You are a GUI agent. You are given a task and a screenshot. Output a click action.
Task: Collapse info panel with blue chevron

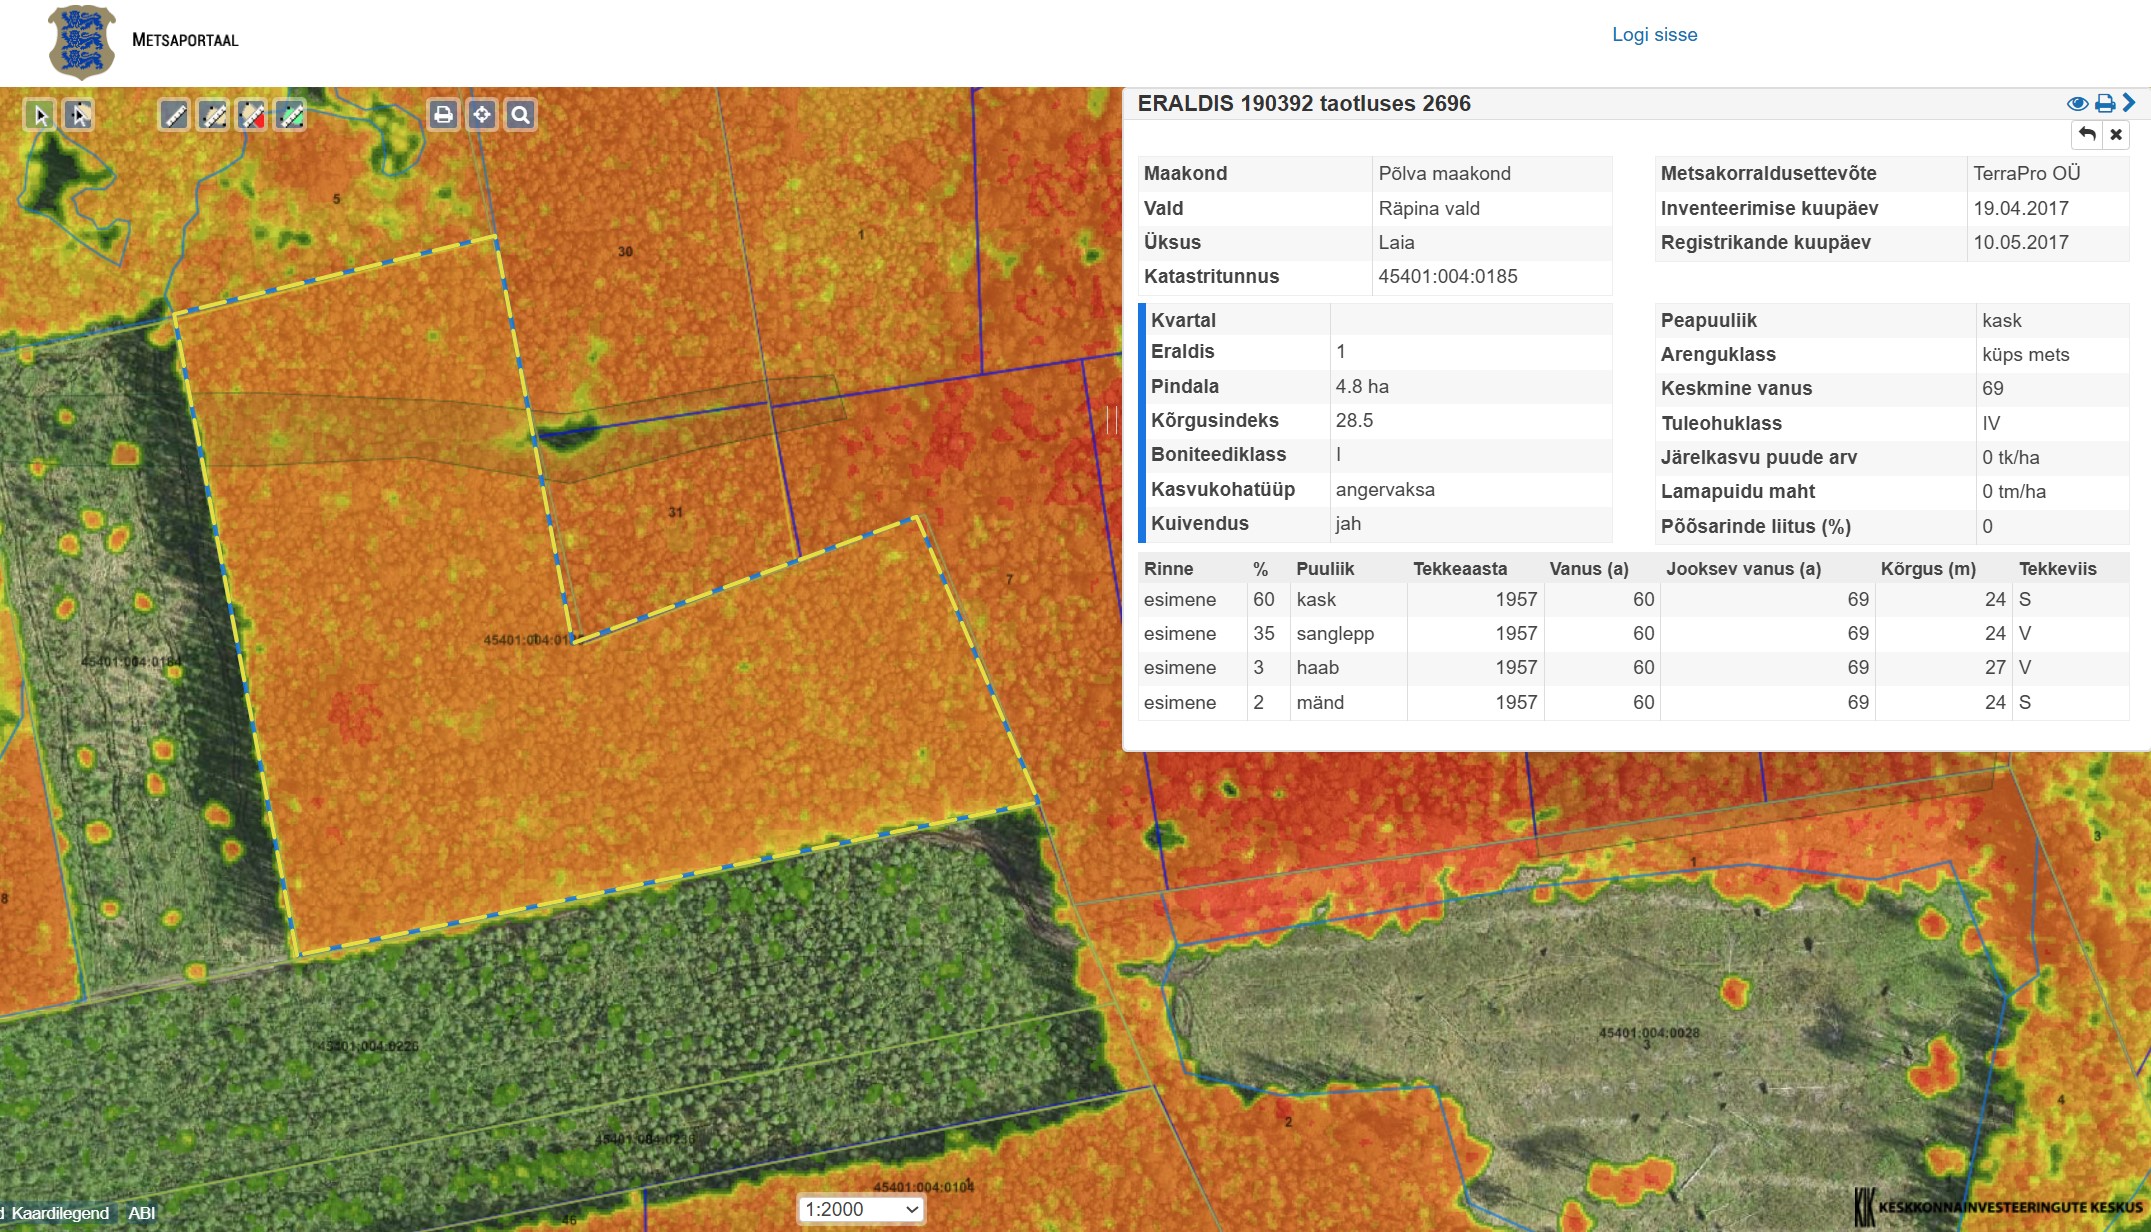coord(2130,103)
